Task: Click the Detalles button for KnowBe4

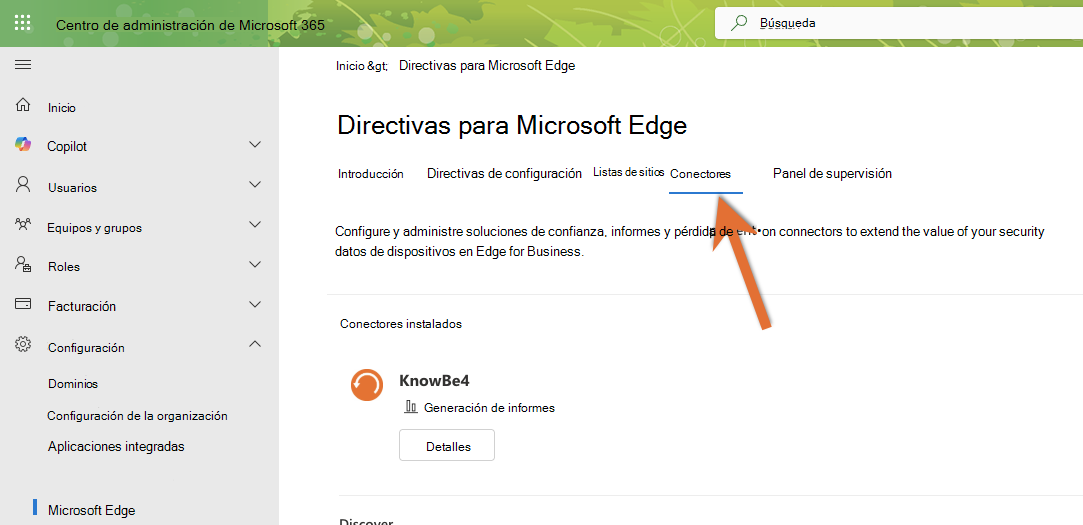Action: tap(447, 446)
